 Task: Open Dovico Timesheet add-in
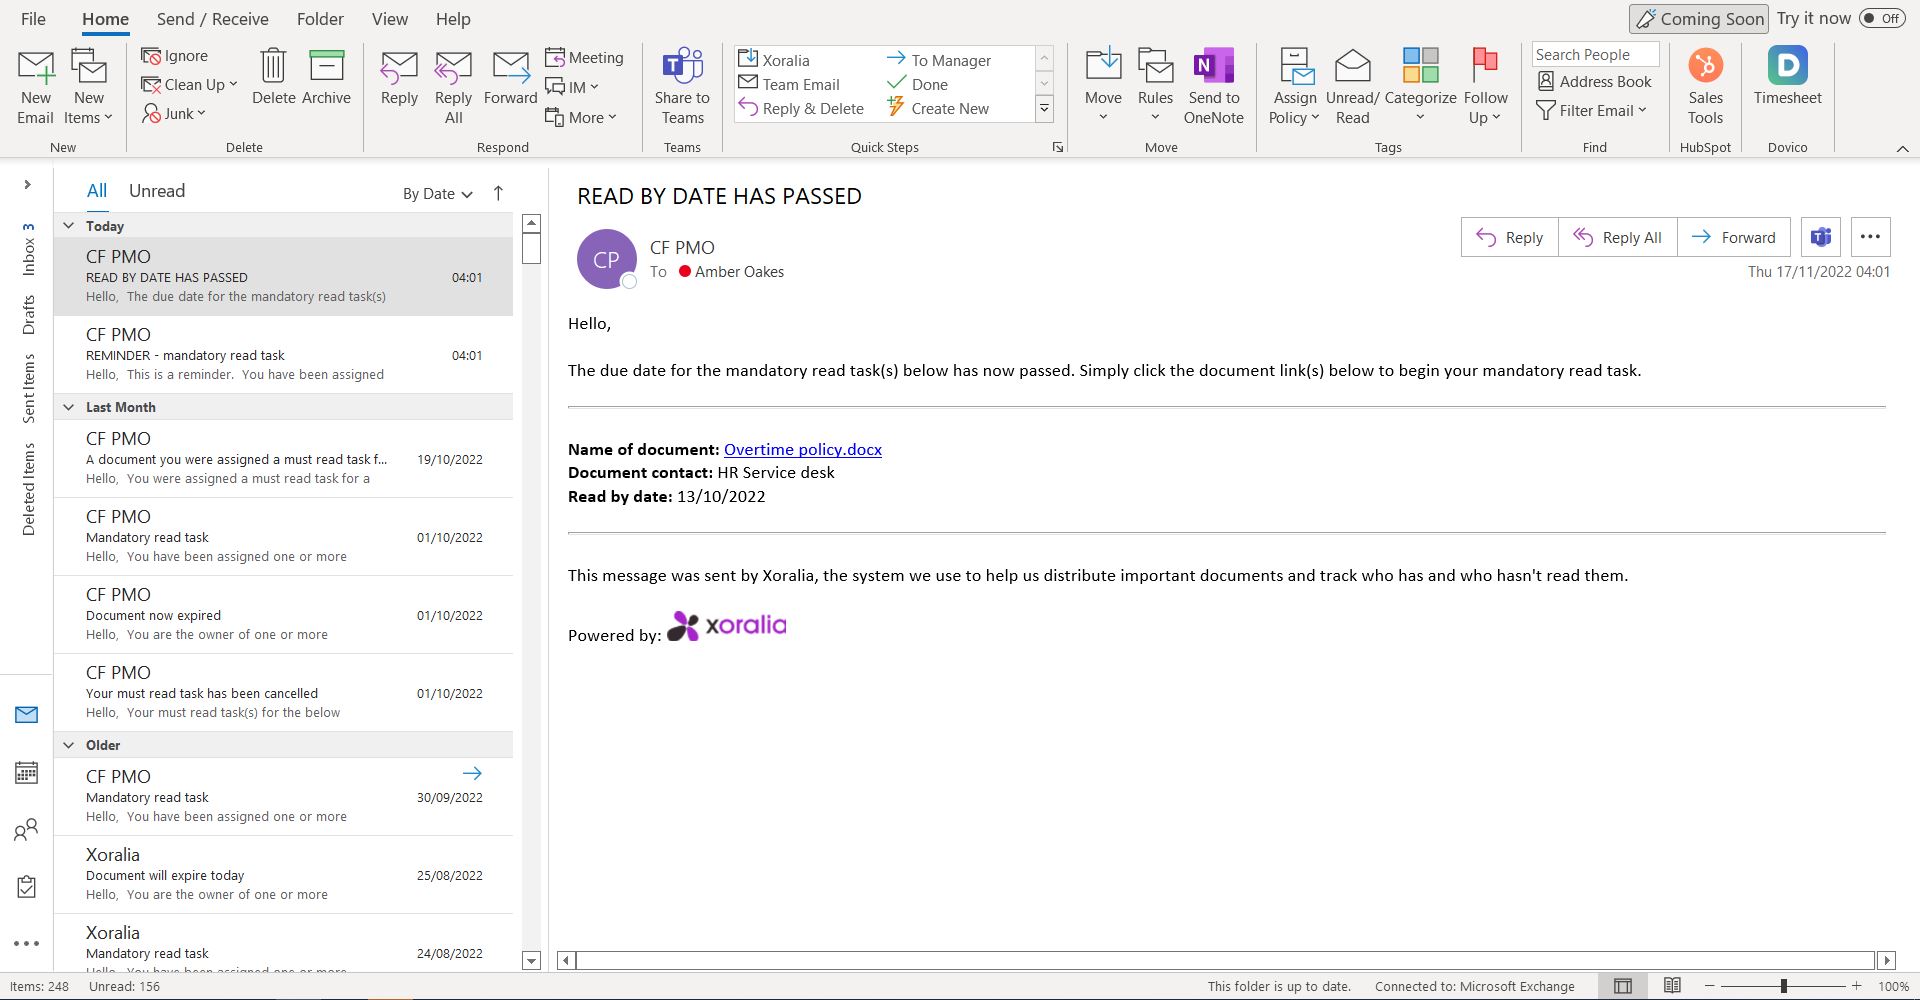click(x=1787, y=77)
